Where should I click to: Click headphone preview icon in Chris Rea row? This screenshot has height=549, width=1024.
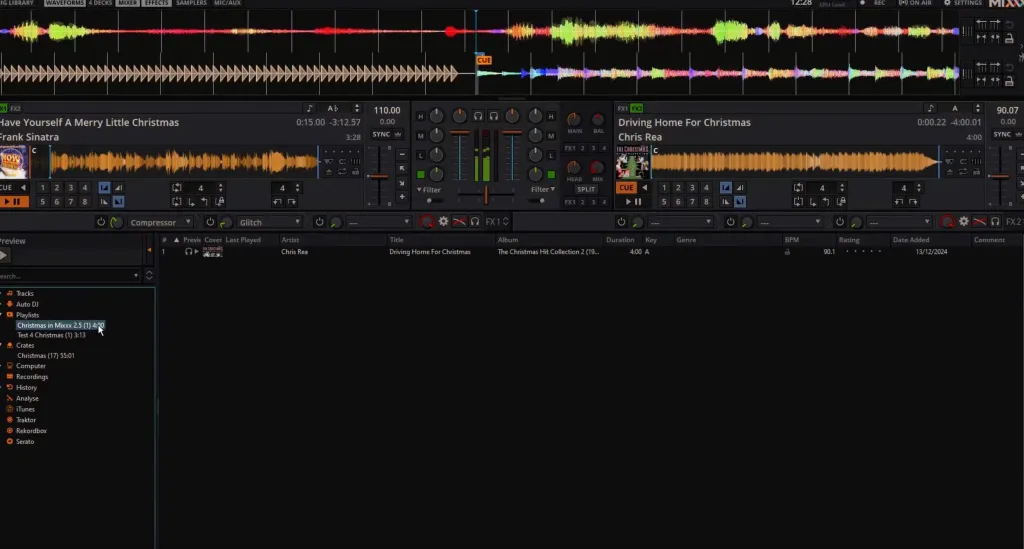click(188, 252)
